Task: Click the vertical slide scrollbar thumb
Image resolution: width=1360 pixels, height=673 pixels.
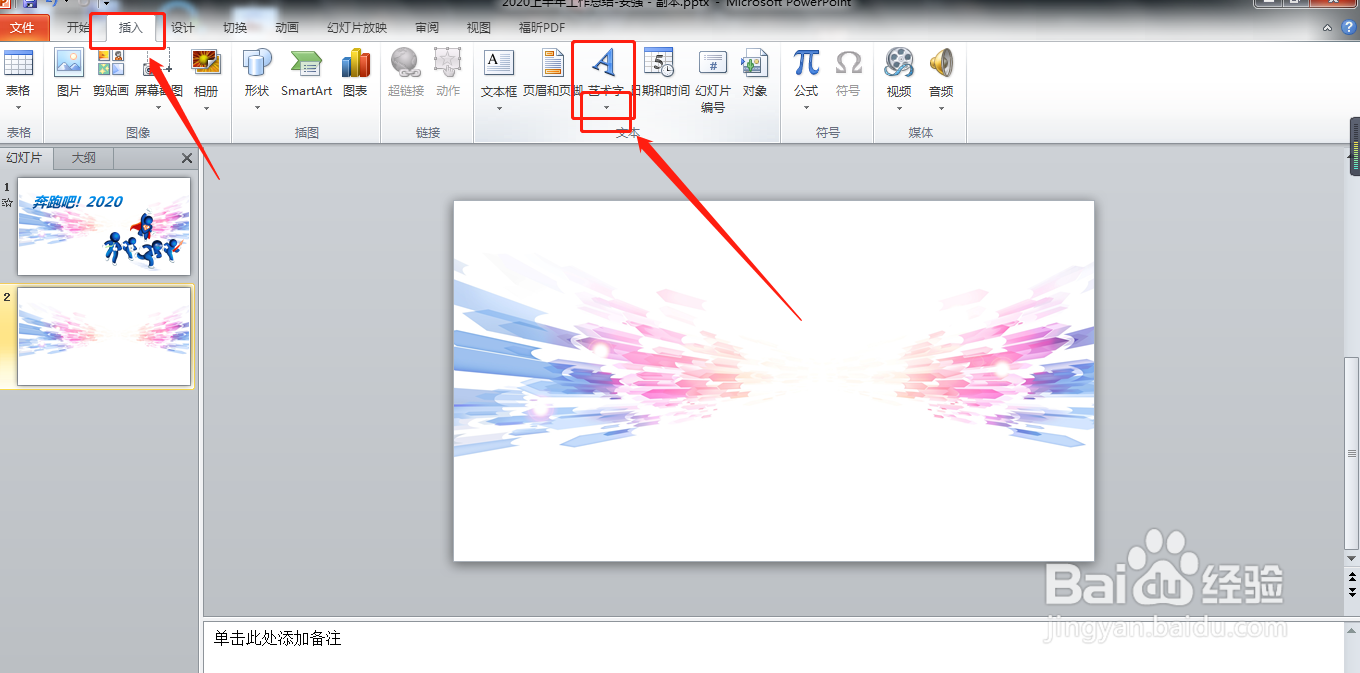Action: (1351, 454)
